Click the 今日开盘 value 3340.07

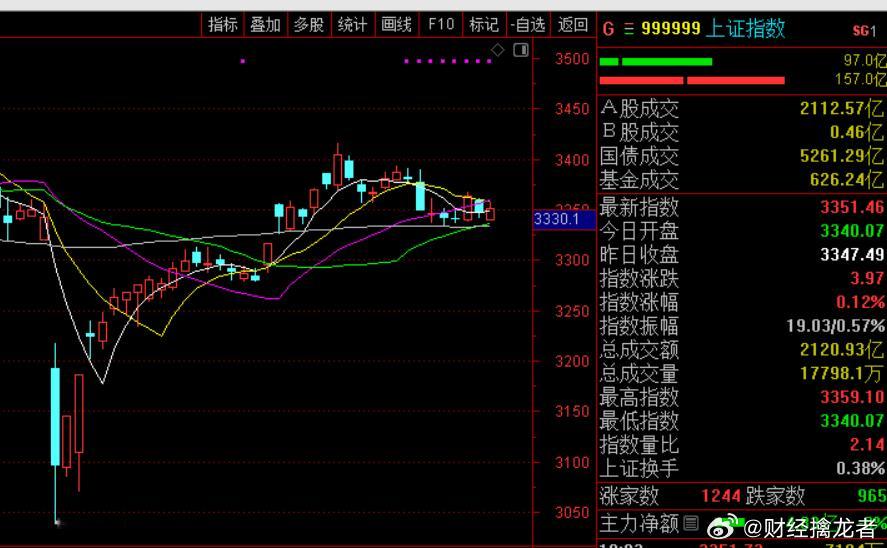click(x=852, y=231)
